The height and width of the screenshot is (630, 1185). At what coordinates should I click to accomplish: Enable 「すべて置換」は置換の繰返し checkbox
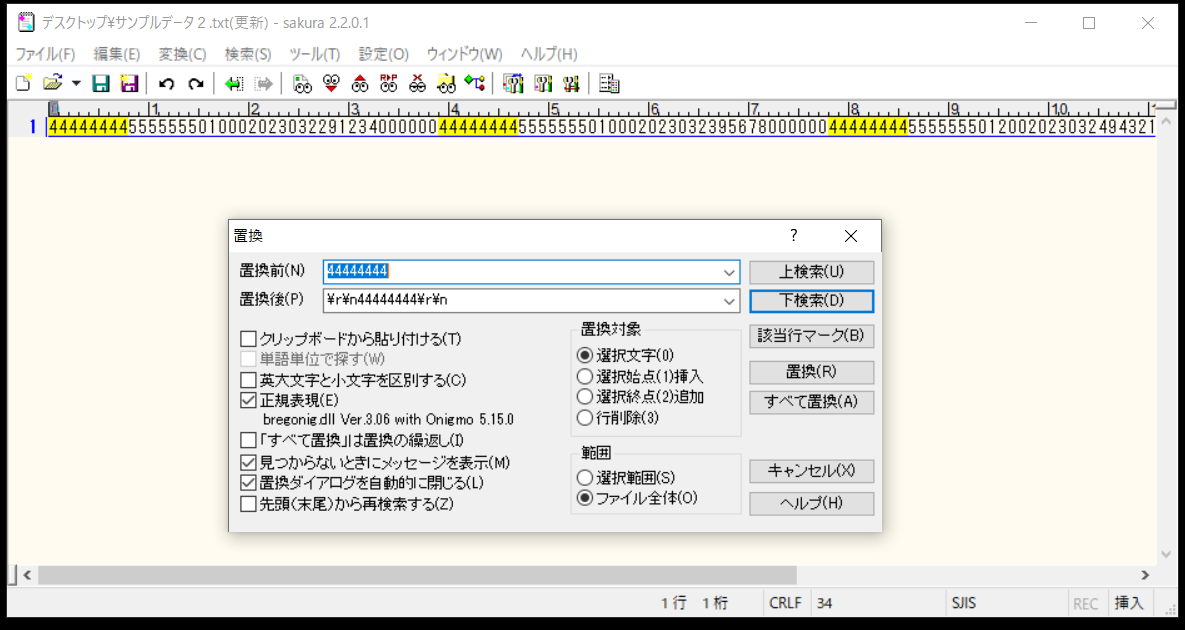pos(248,440)
